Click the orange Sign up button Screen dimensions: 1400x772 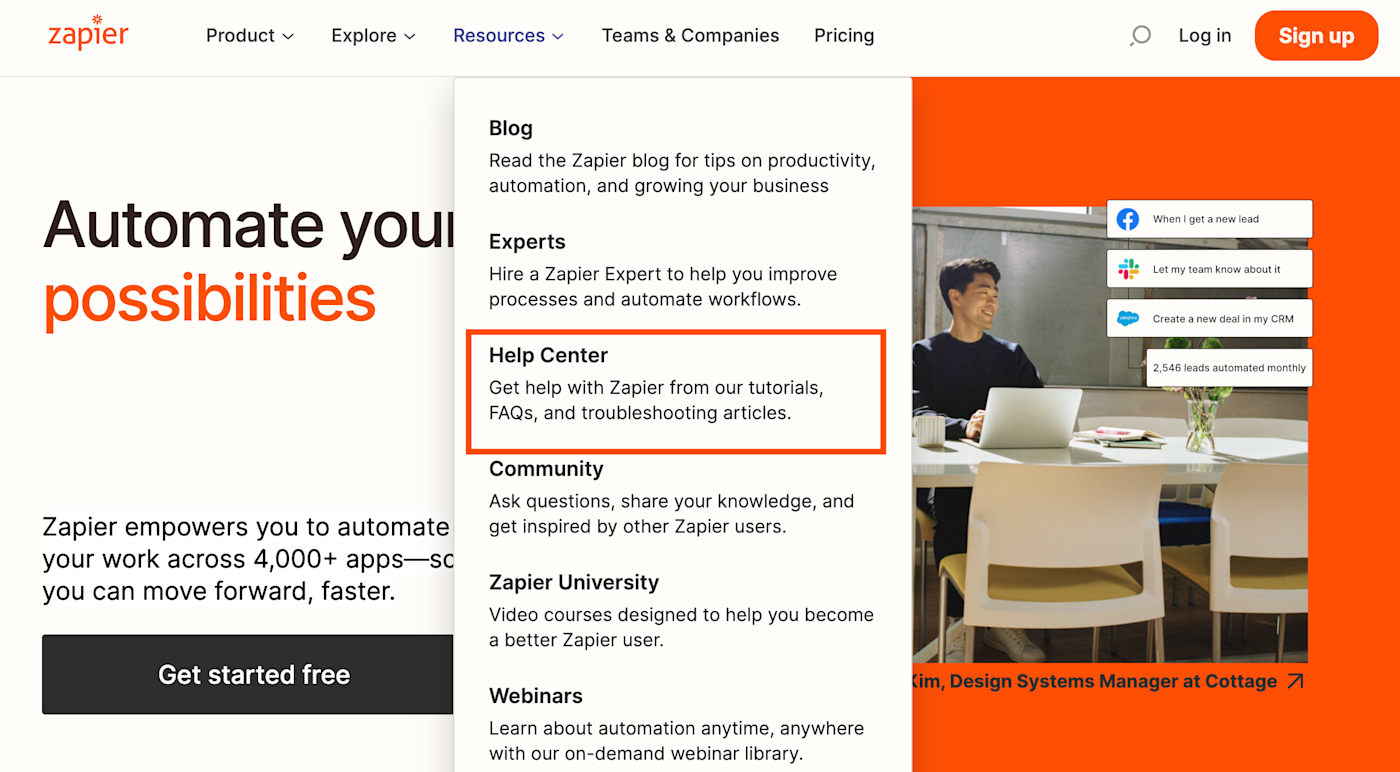pos(1316,36)
